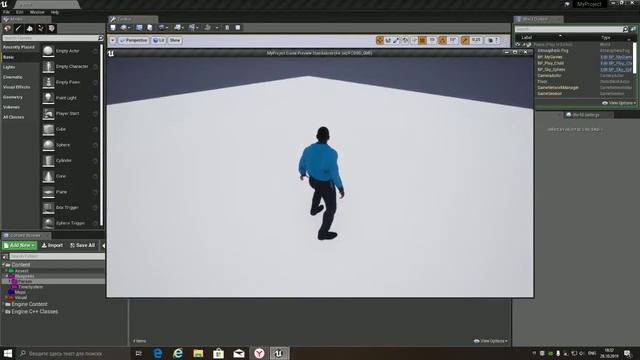640x360 pixels.
Task: Select the All Classes category
Action: pos(13,117)
